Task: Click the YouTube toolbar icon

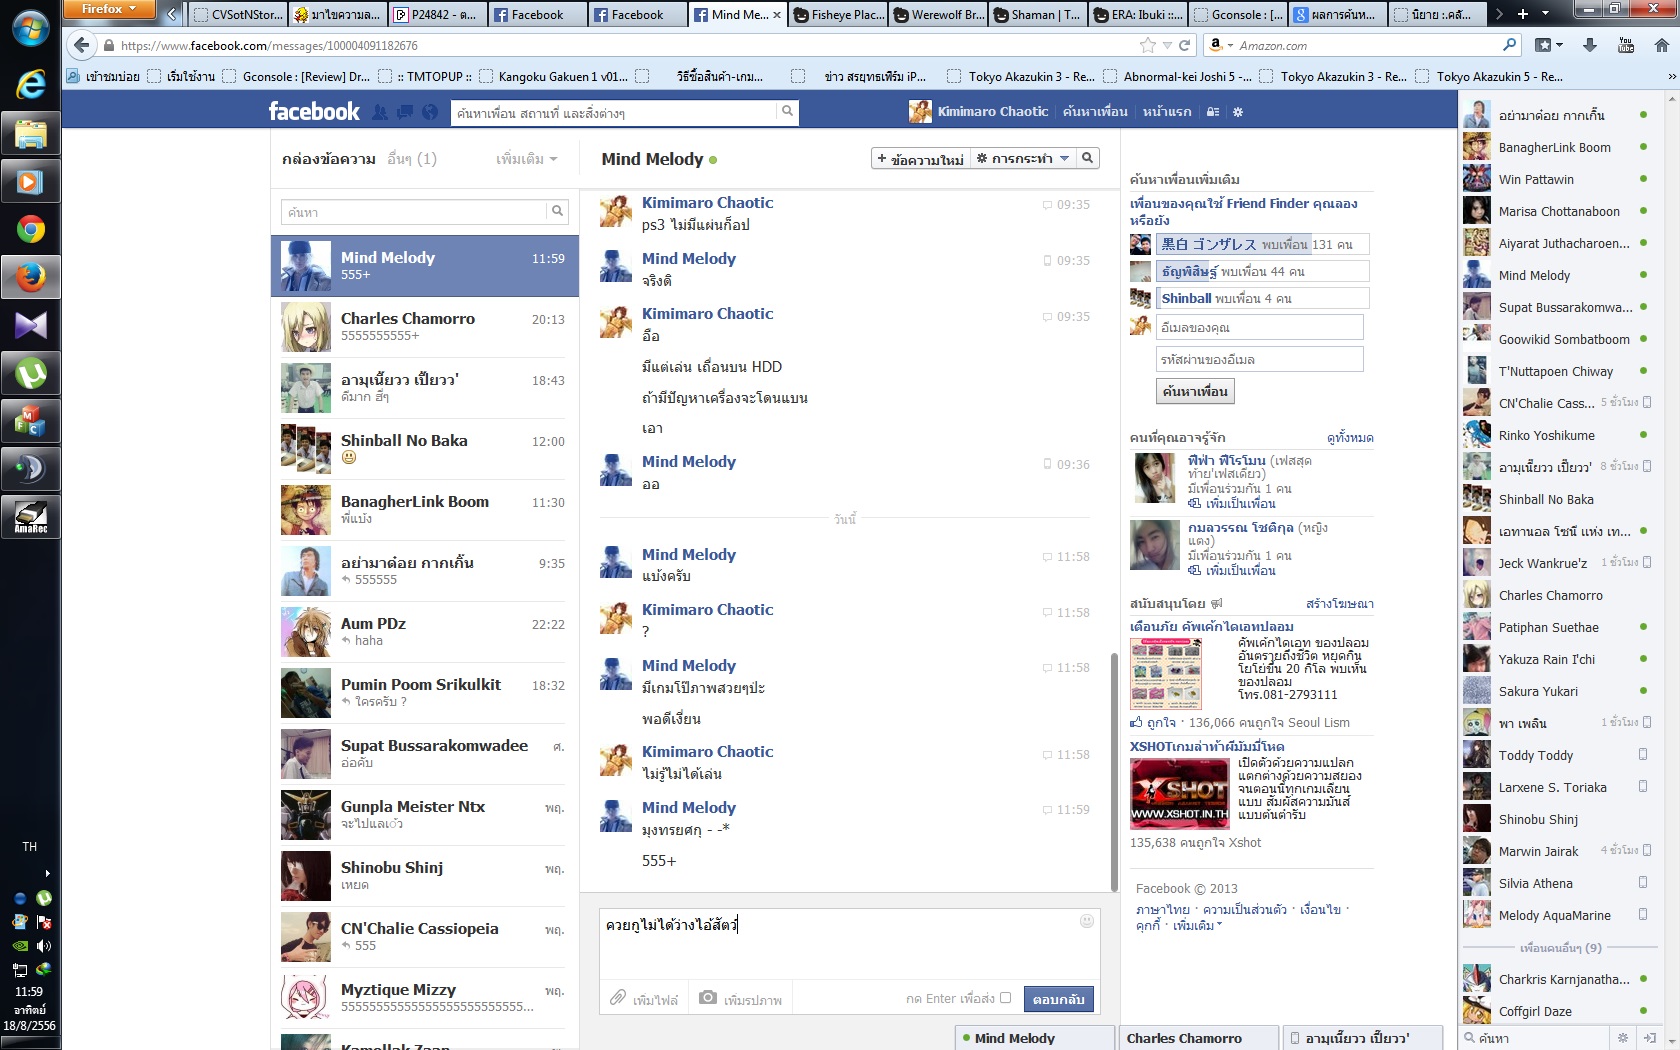Action: point(1626,45)
